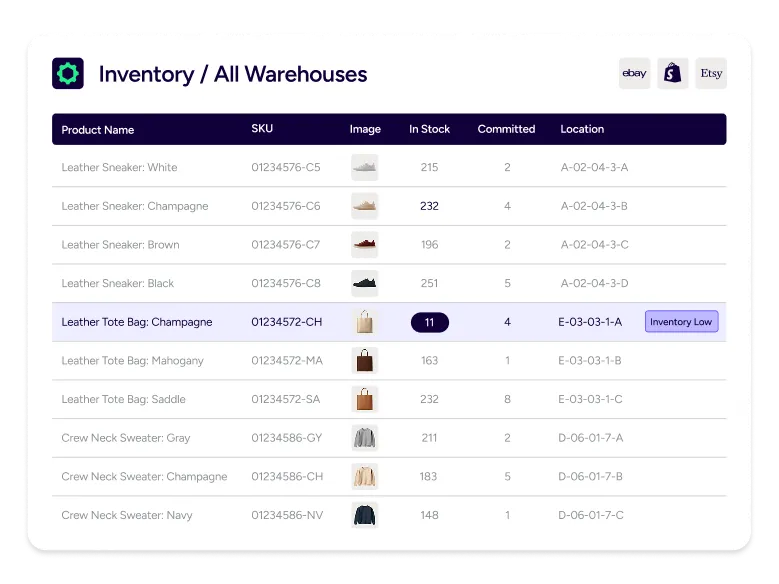Sort by the Committed column header

coord(506,129)
